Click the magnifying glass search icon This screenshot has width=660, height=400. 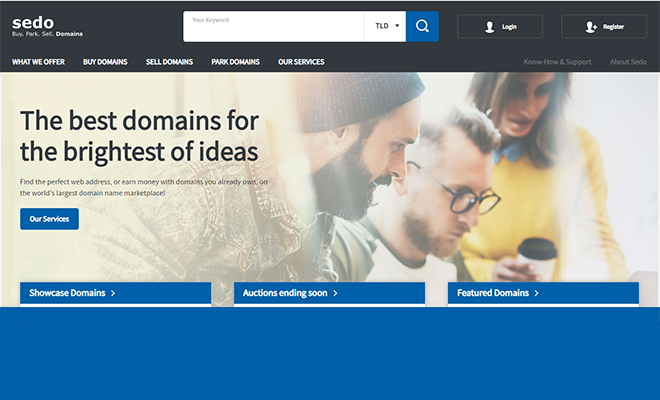coord(422,26)
